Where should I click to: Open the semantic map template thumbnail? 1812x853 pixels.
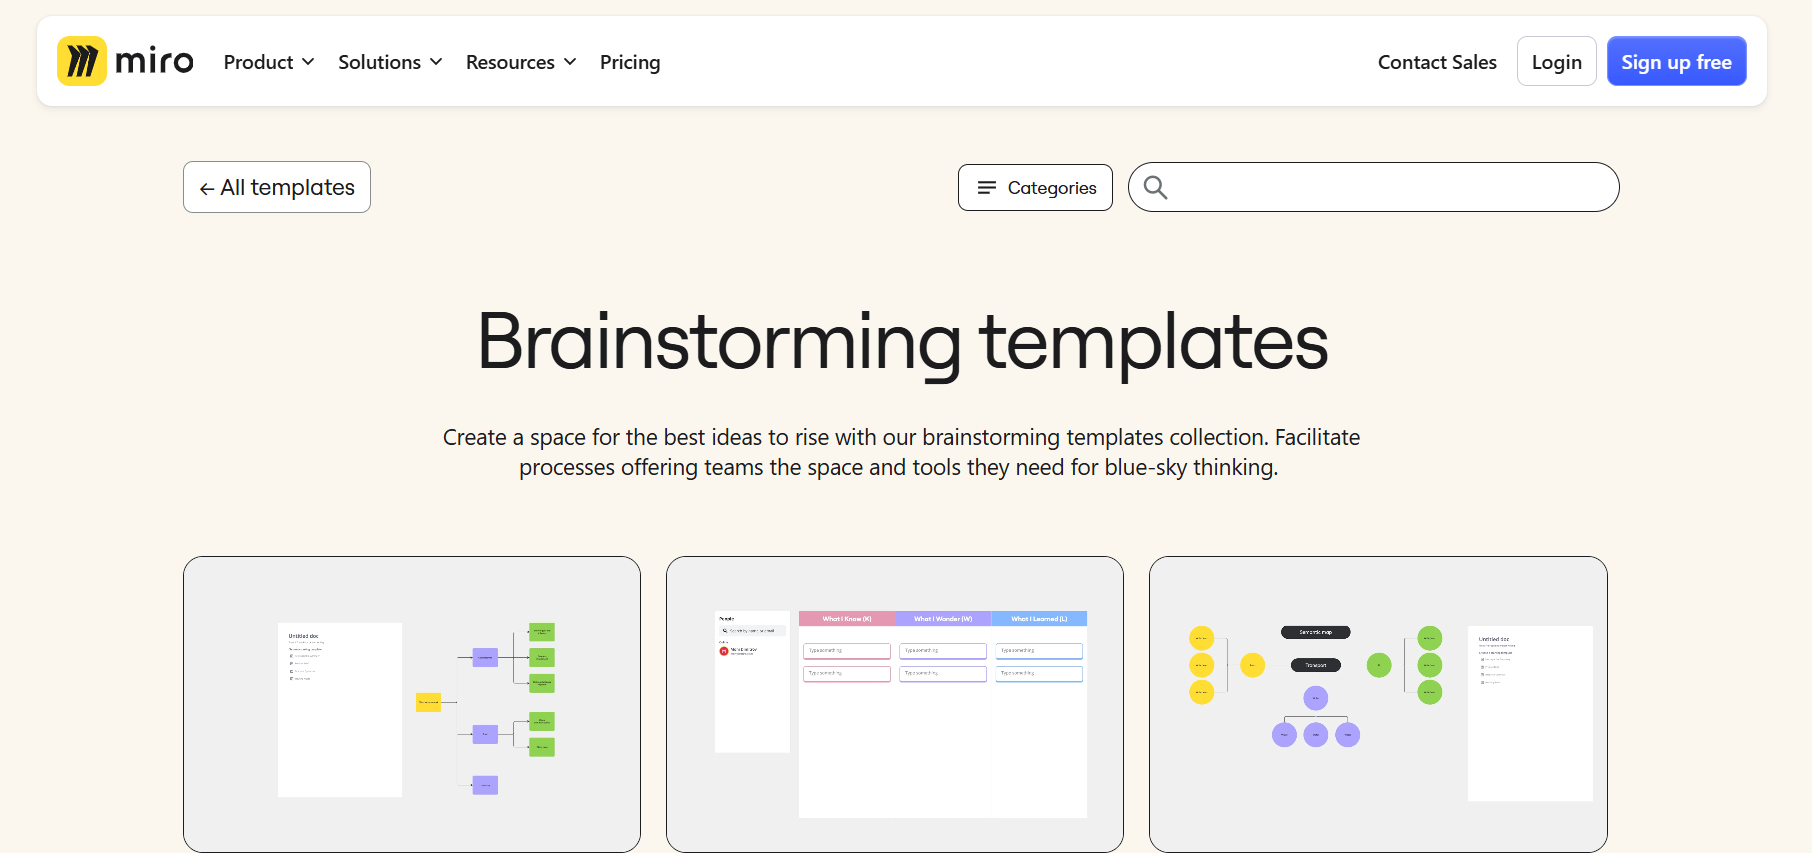click(1378, 704)
